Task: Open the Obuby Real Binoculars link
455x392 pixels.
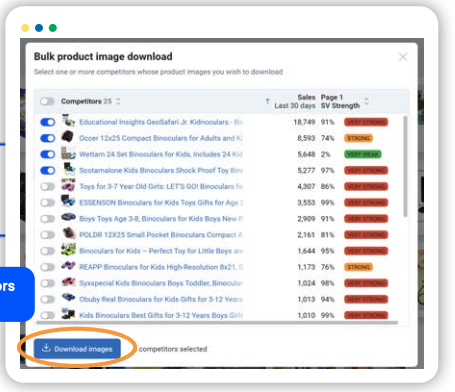Action: click(x=161, y=299)
